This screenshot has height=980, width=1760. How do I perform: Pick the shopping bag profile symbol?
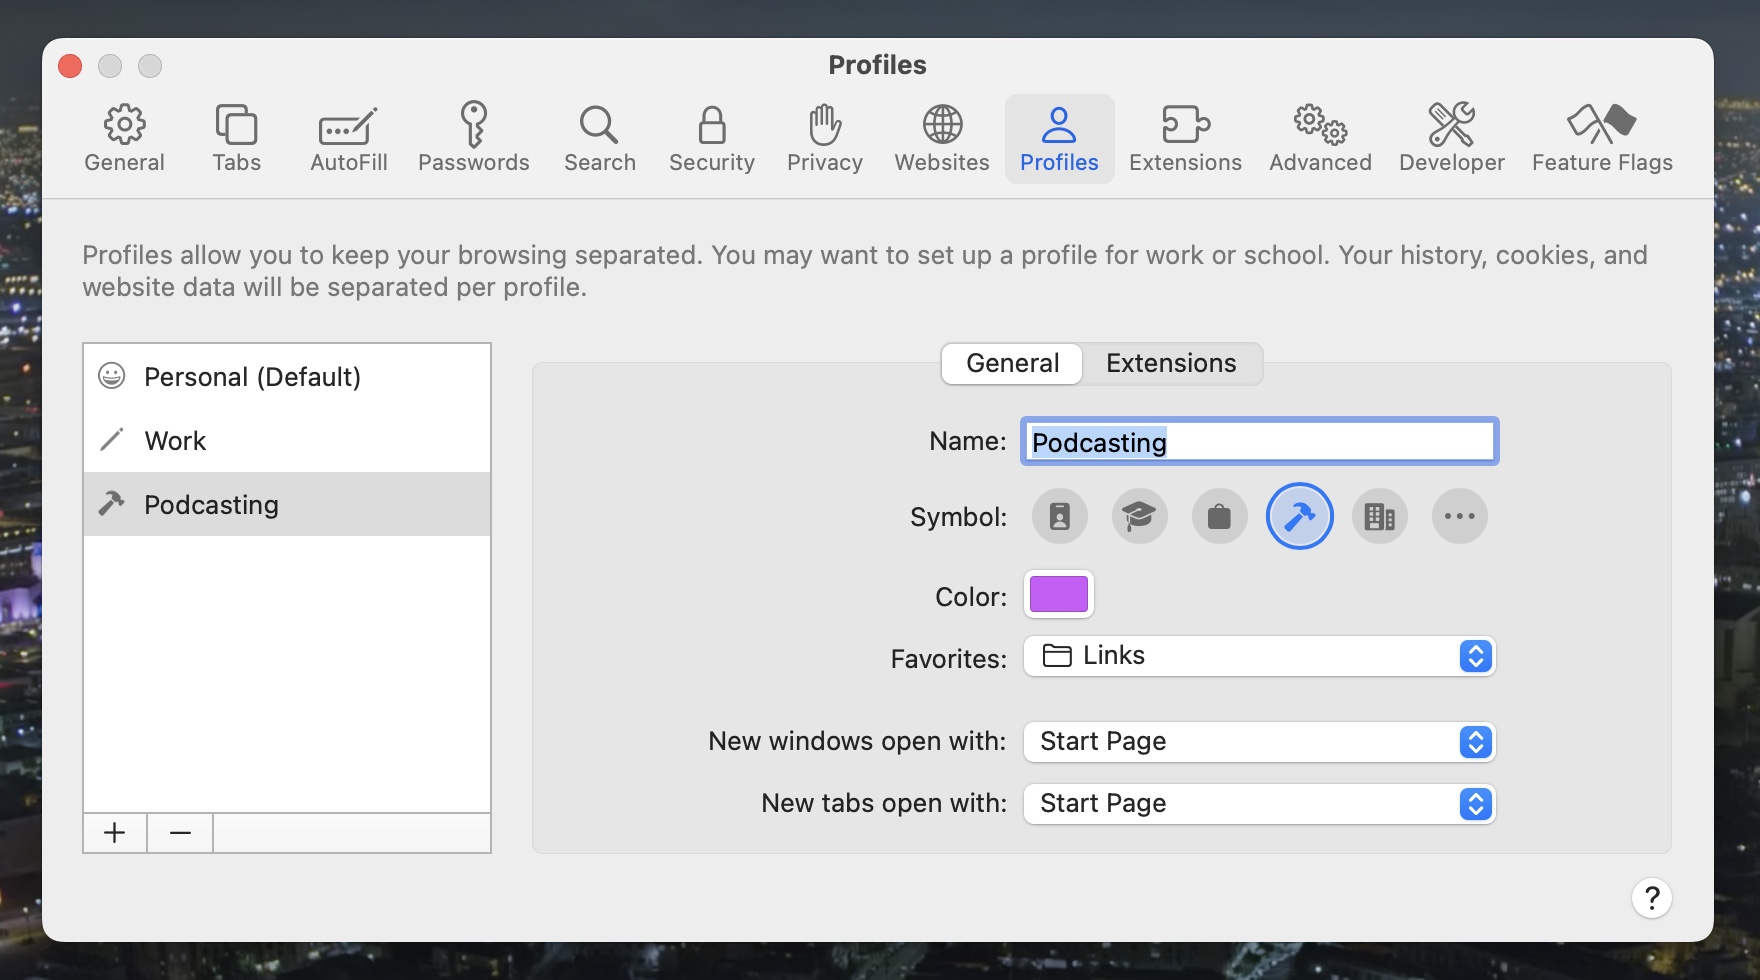pos(1219,517)
